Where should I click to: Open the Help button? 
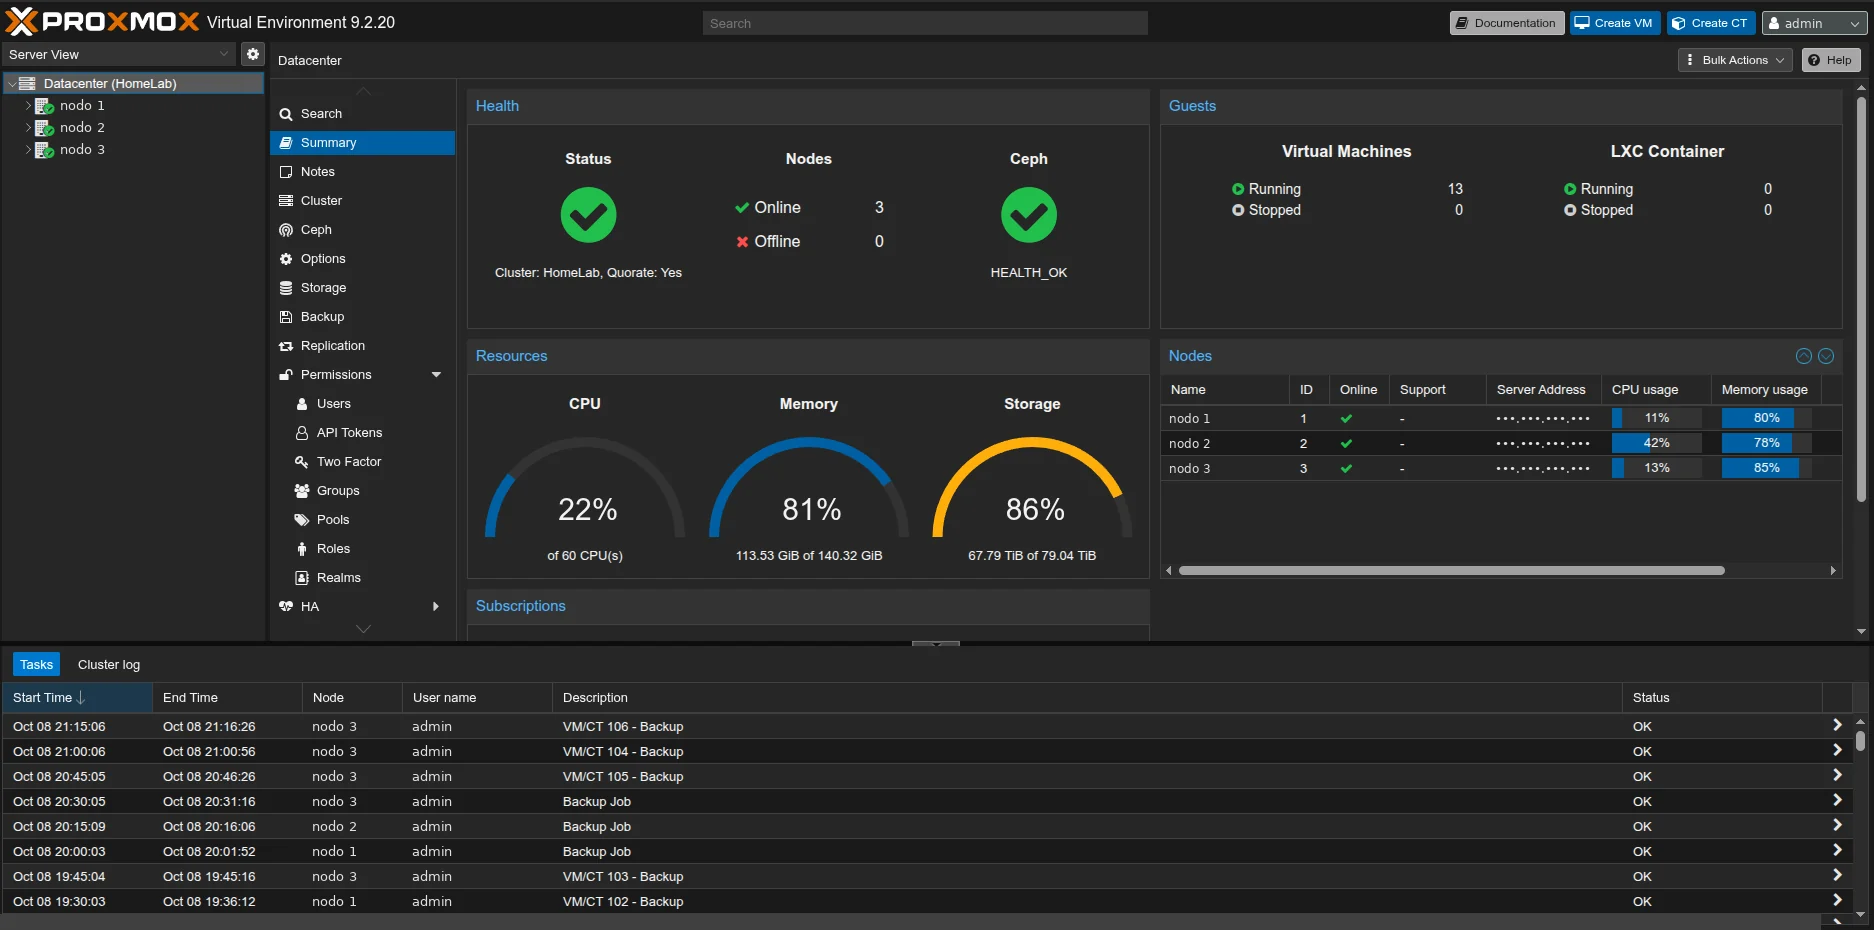(1831, 60)
